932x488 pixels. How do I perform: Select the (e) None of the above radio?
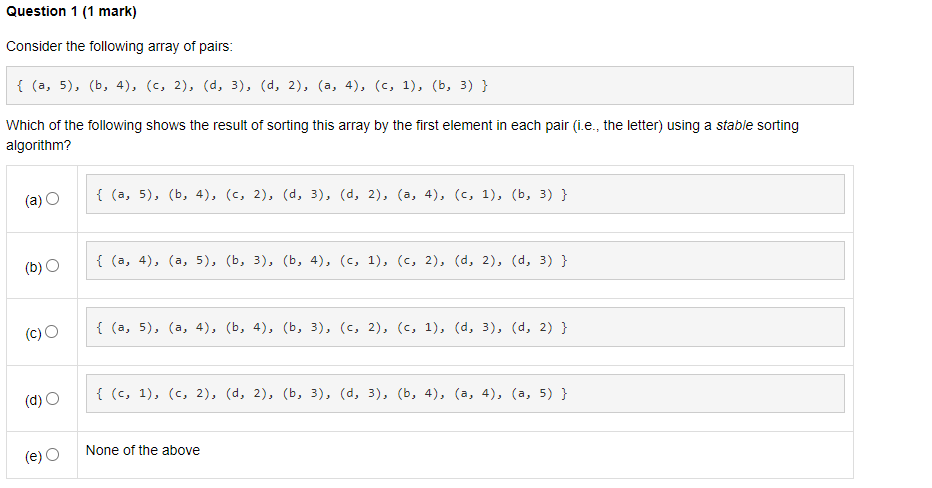[52, 455]
